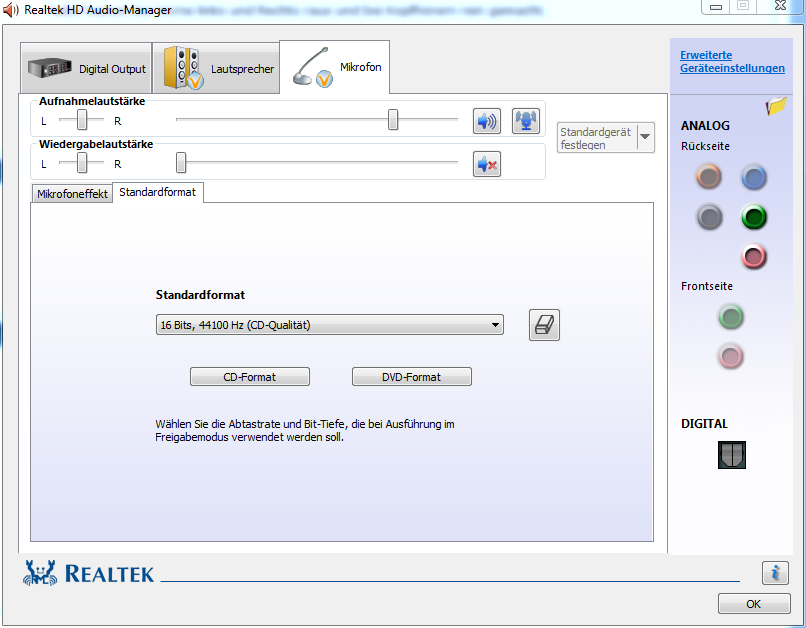Click the Realtek crab logo
806x628 pixels.
tap(39, 572)
